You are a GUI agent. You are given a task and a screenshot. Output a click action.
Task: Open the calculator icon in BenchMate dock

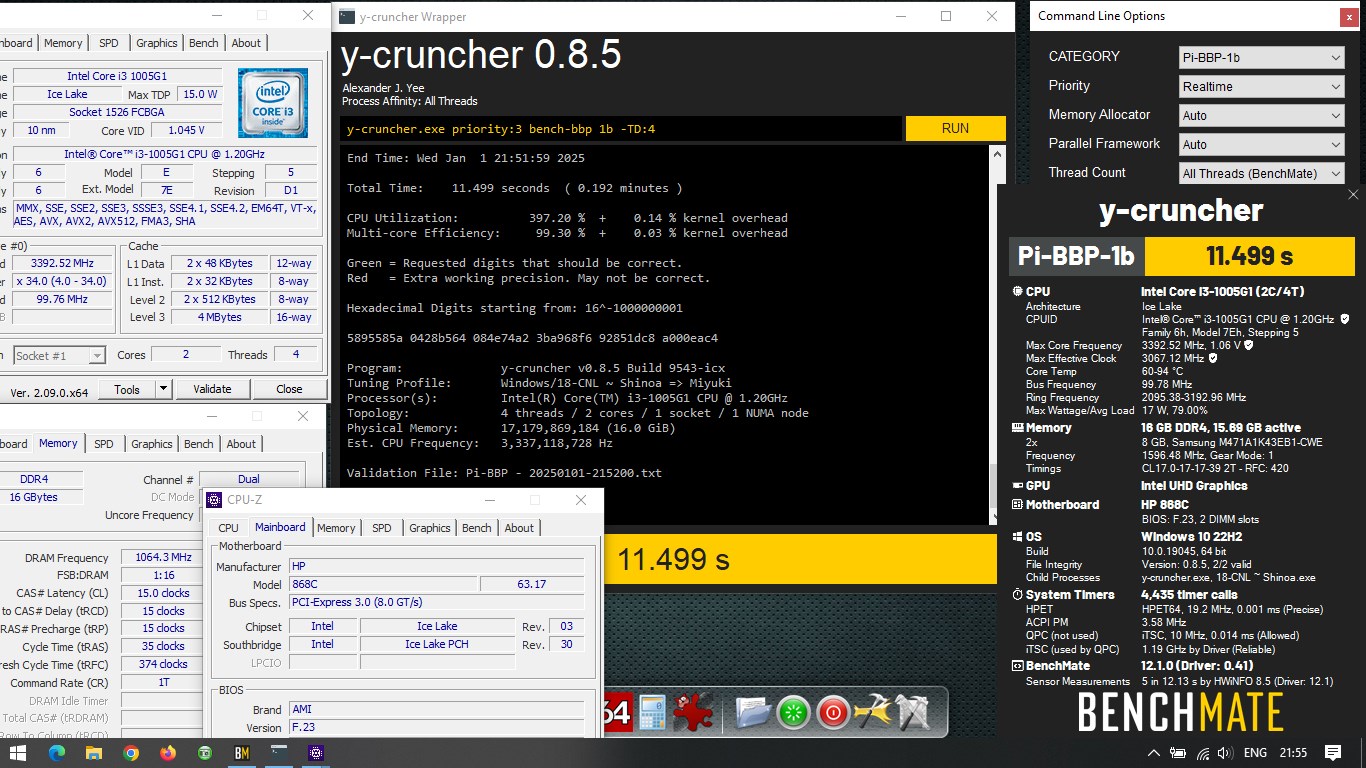click(x=653, y=713)
